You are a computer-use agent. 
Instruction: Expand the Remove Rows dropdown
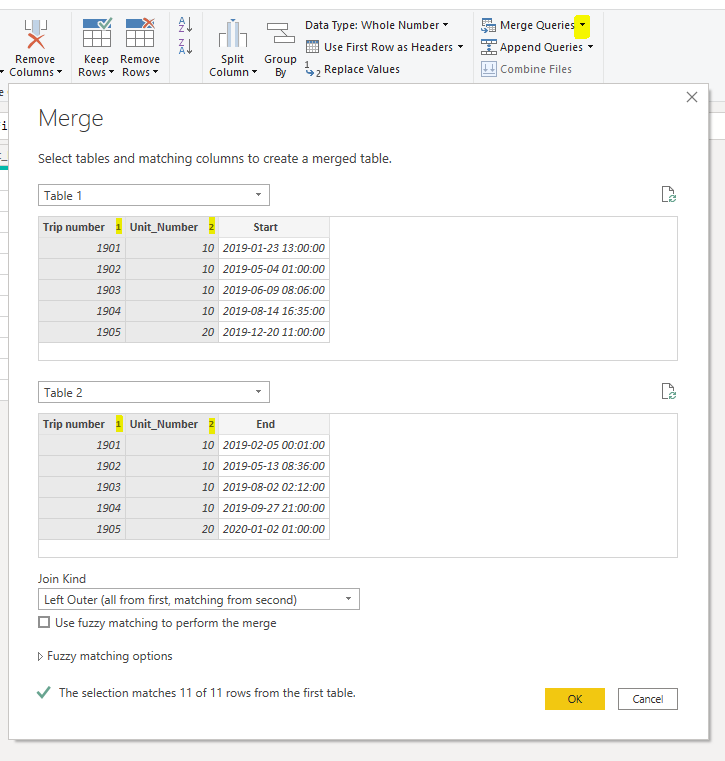(155, 72)
